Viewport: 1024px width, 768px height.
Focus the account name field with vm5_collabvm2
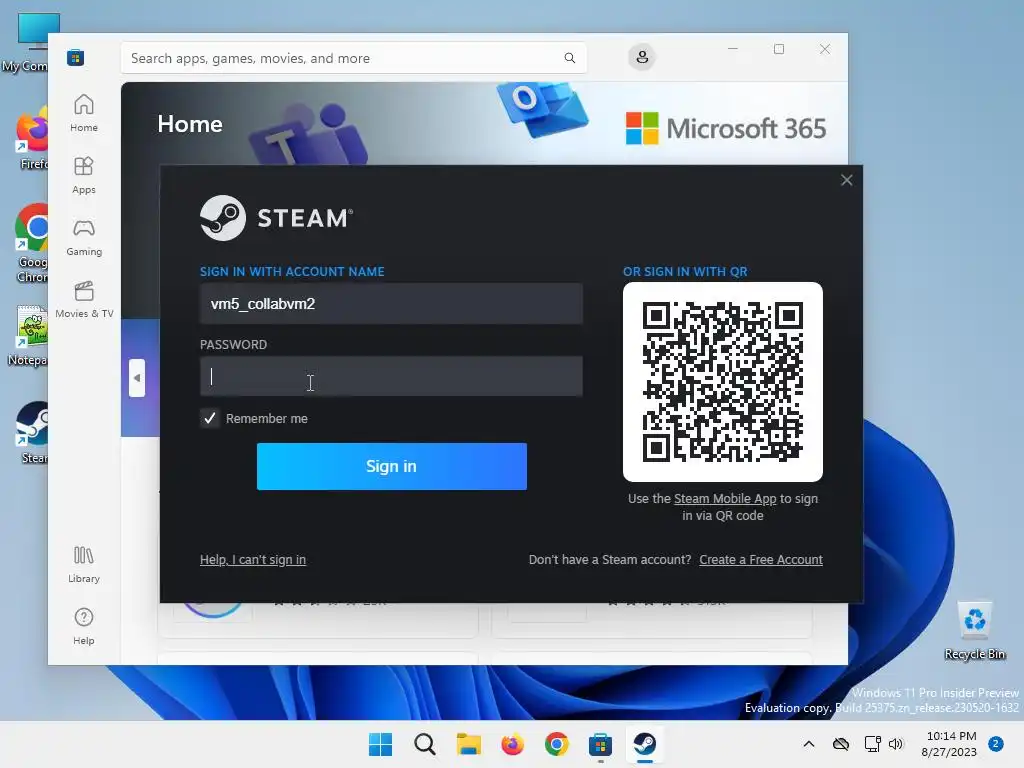tap(391, 304)
